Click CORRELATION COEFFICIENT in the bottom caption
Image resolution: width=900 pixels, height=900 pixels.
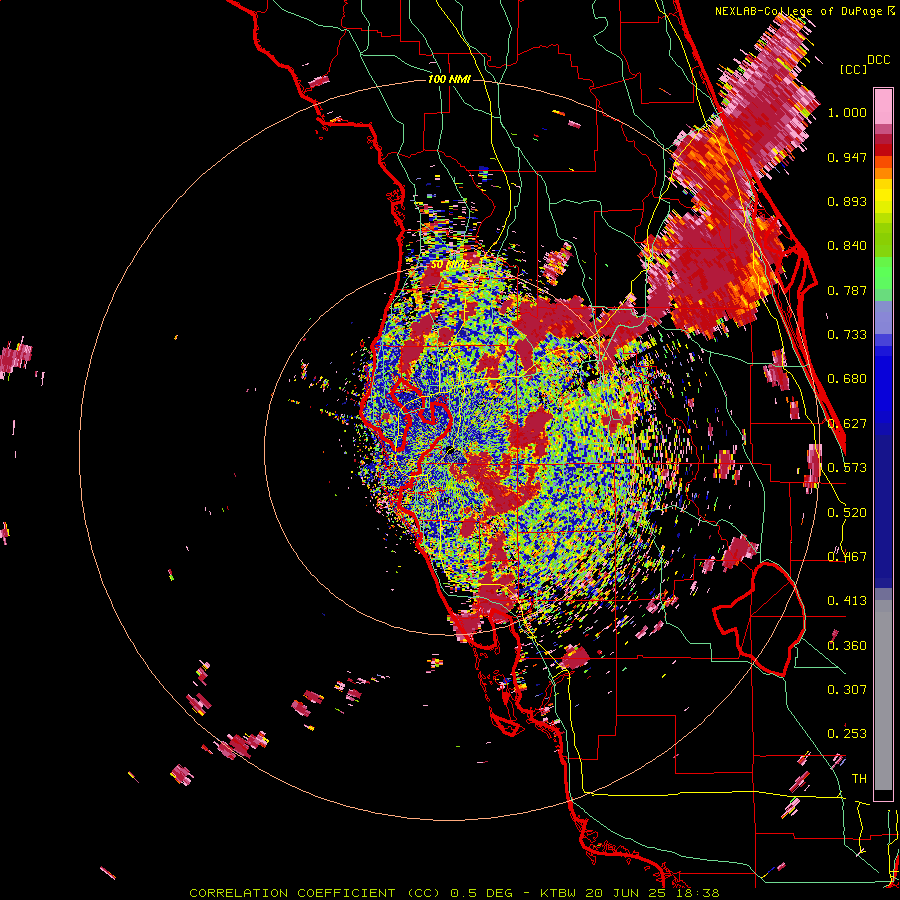292,893
